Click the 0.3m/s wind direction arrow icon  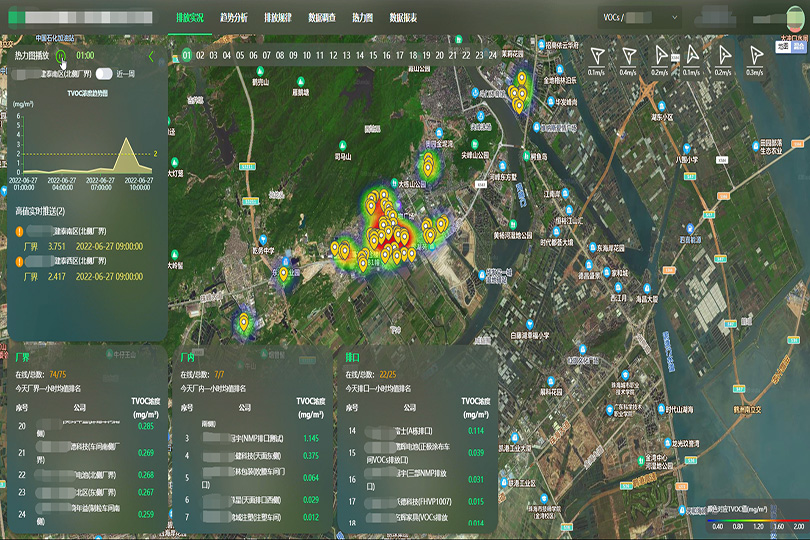point(755,55)
